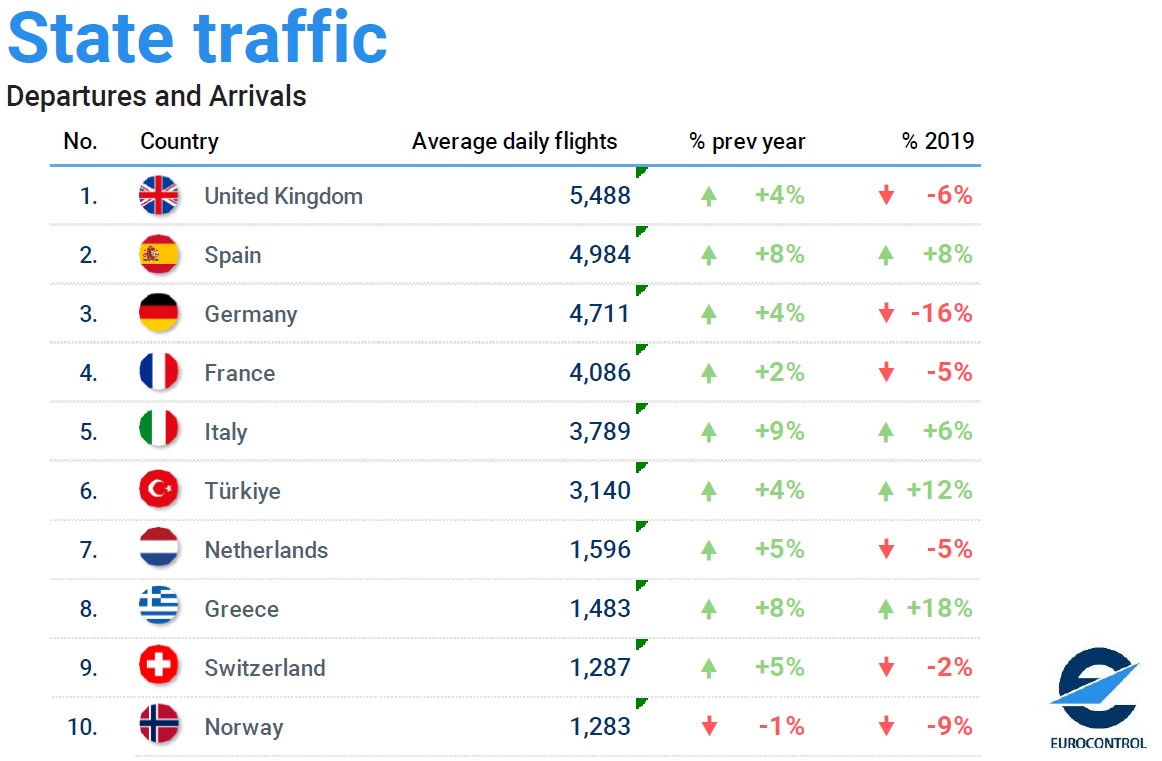The height and width of the screenshot is (761, 1162).
Task: Select the Germany flag icon
Action: pyautogui.click(x=159, y=313)
